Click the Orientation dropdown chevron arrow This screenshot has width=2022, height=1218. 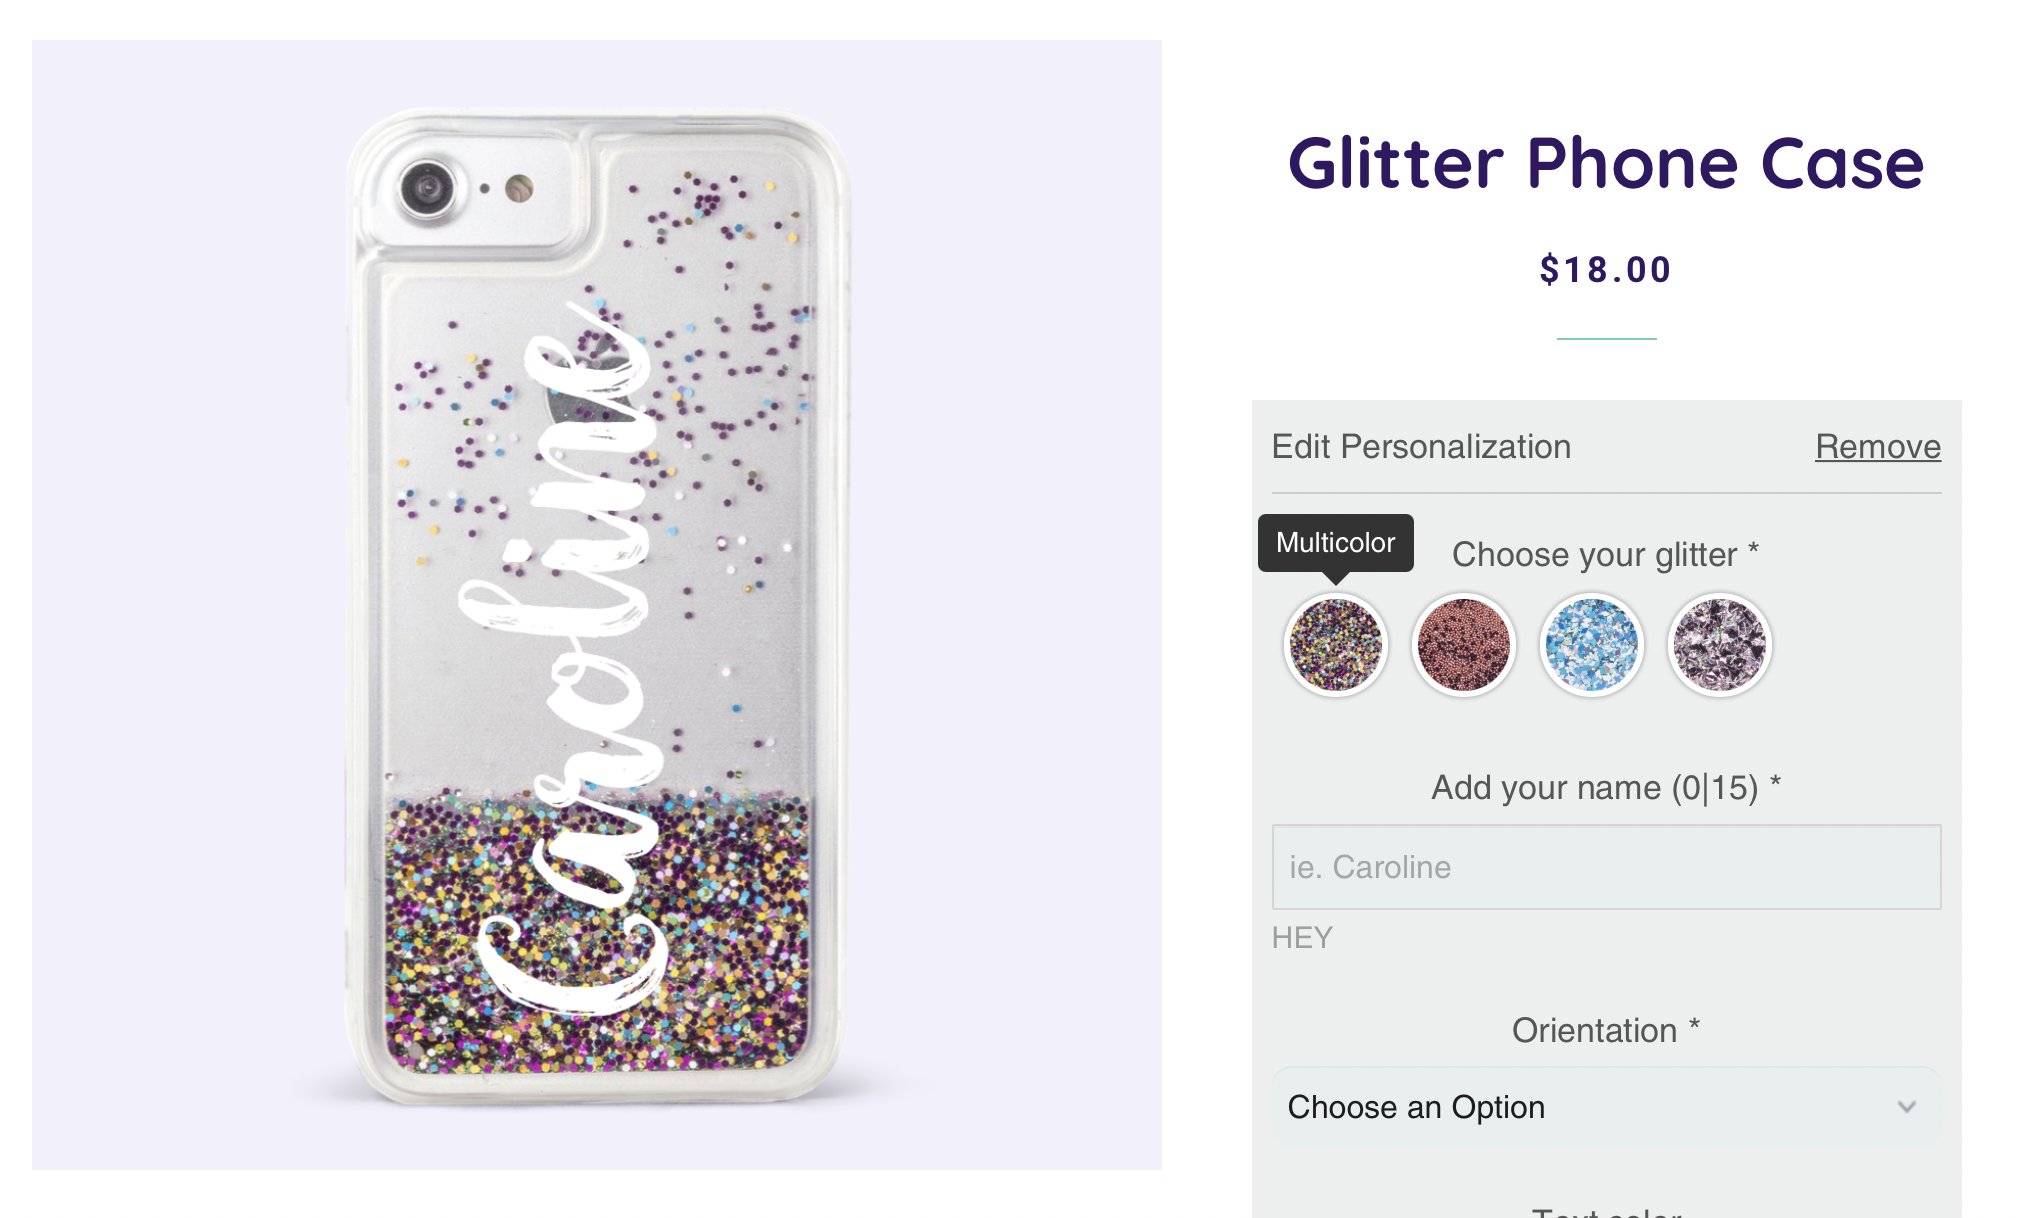tap(1906, 1107)
